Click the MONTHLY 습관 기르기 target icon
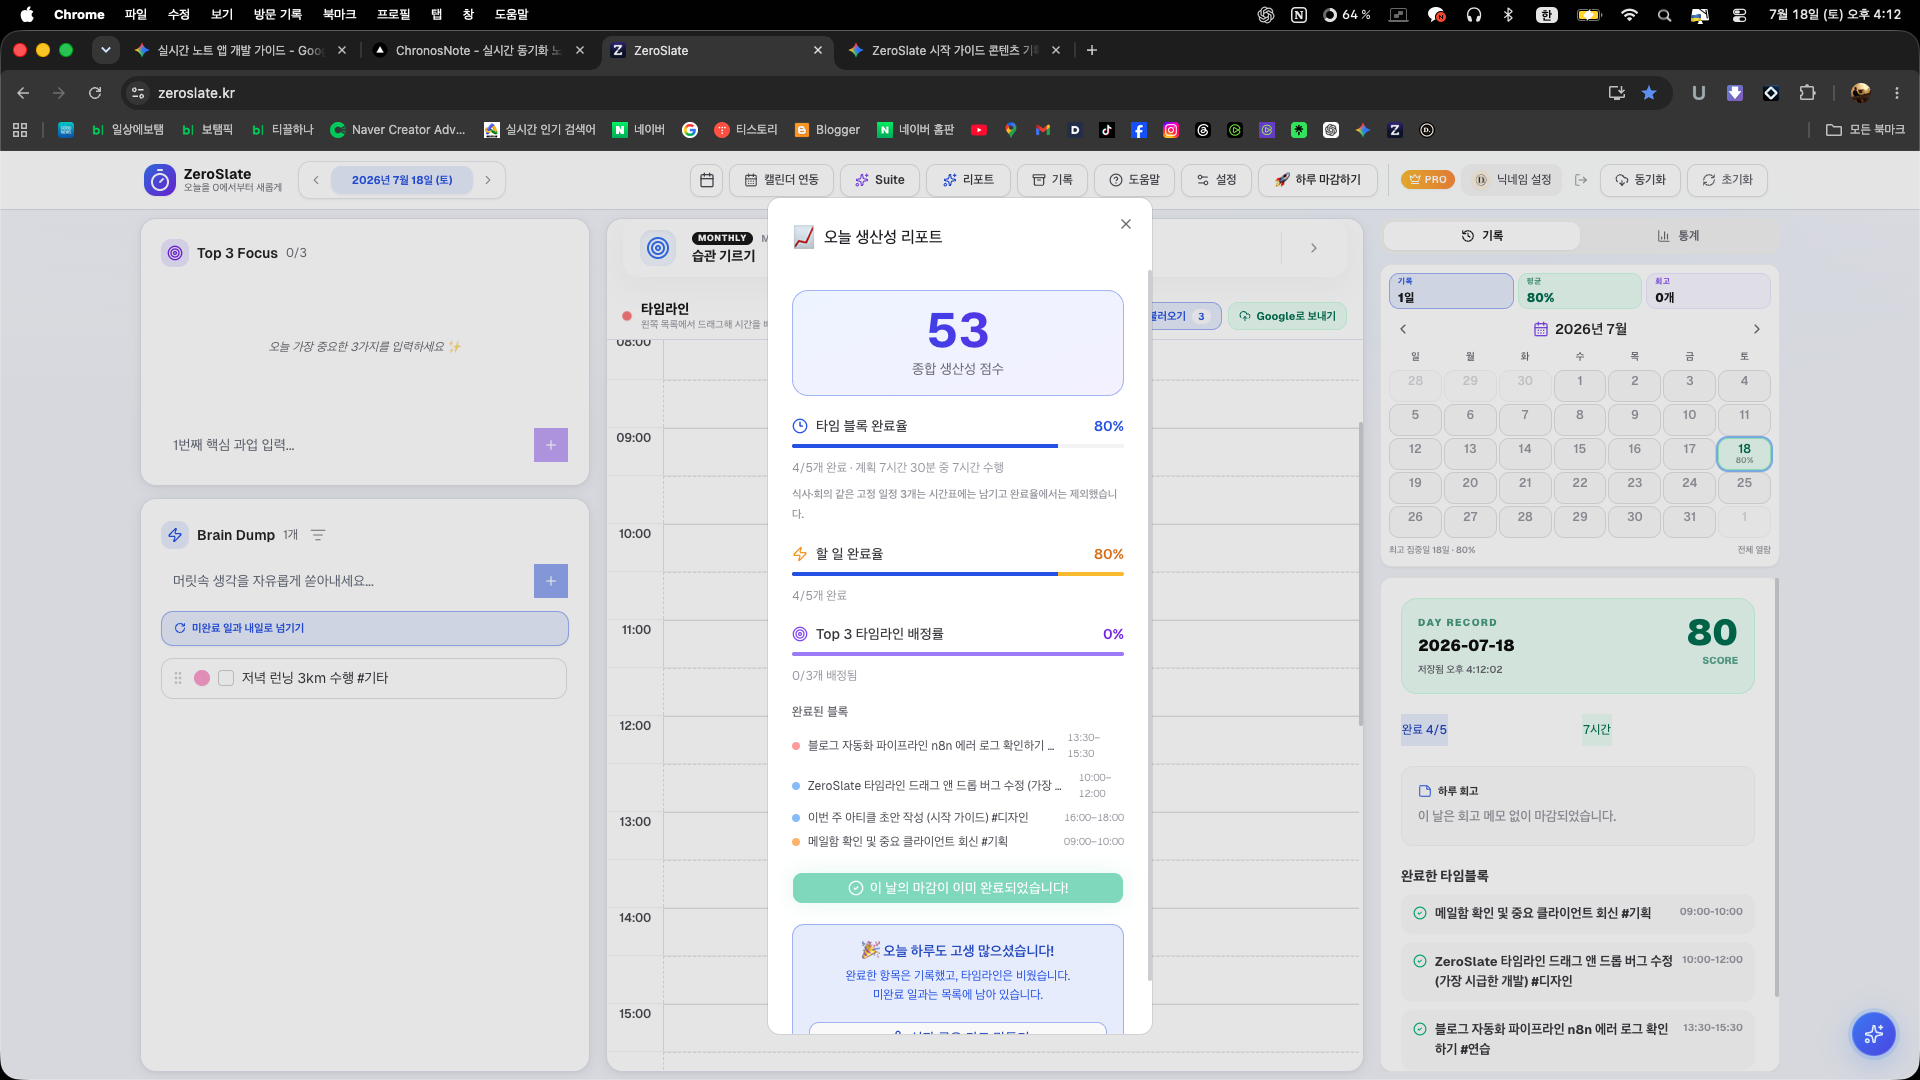The height and width of the screenshot is (1080, 1920). click(659, 247)
